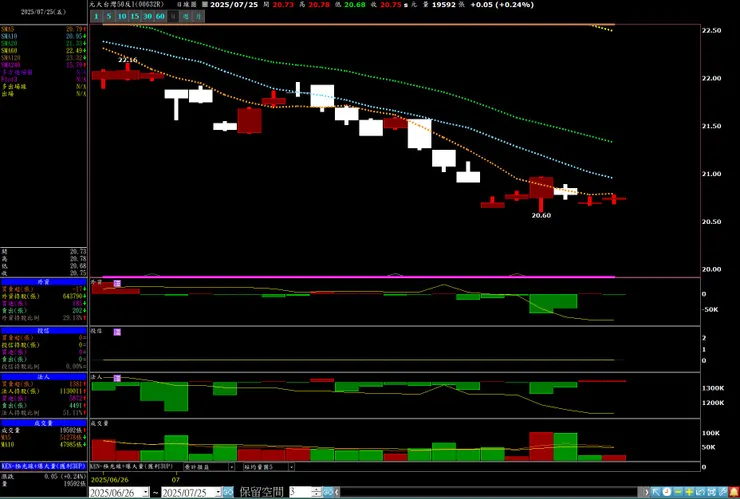Click the 22.16 high price label
This screenshot has width=740, height=499.
pos(127,60)
